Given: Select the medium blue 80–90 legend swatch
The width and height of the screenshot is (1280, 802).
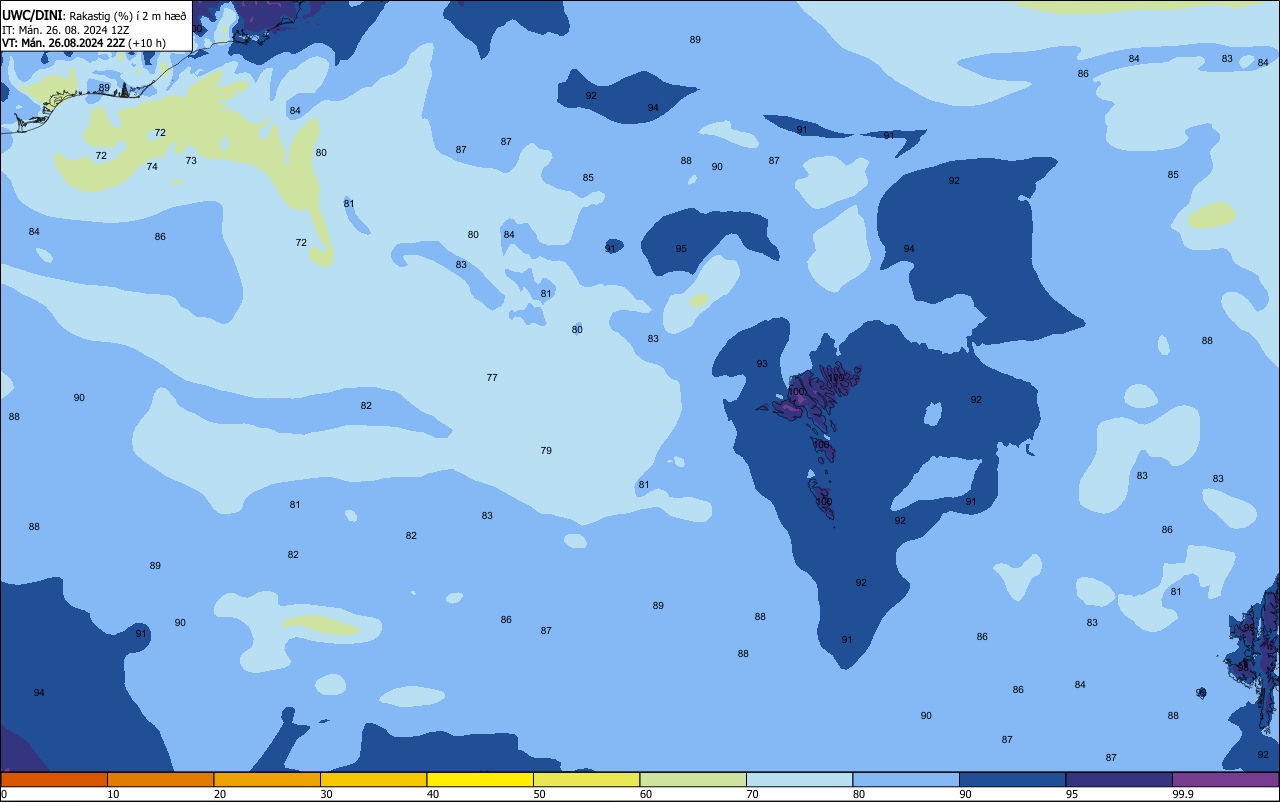Looking at the screenshot, I should click(x=906, y=779).
